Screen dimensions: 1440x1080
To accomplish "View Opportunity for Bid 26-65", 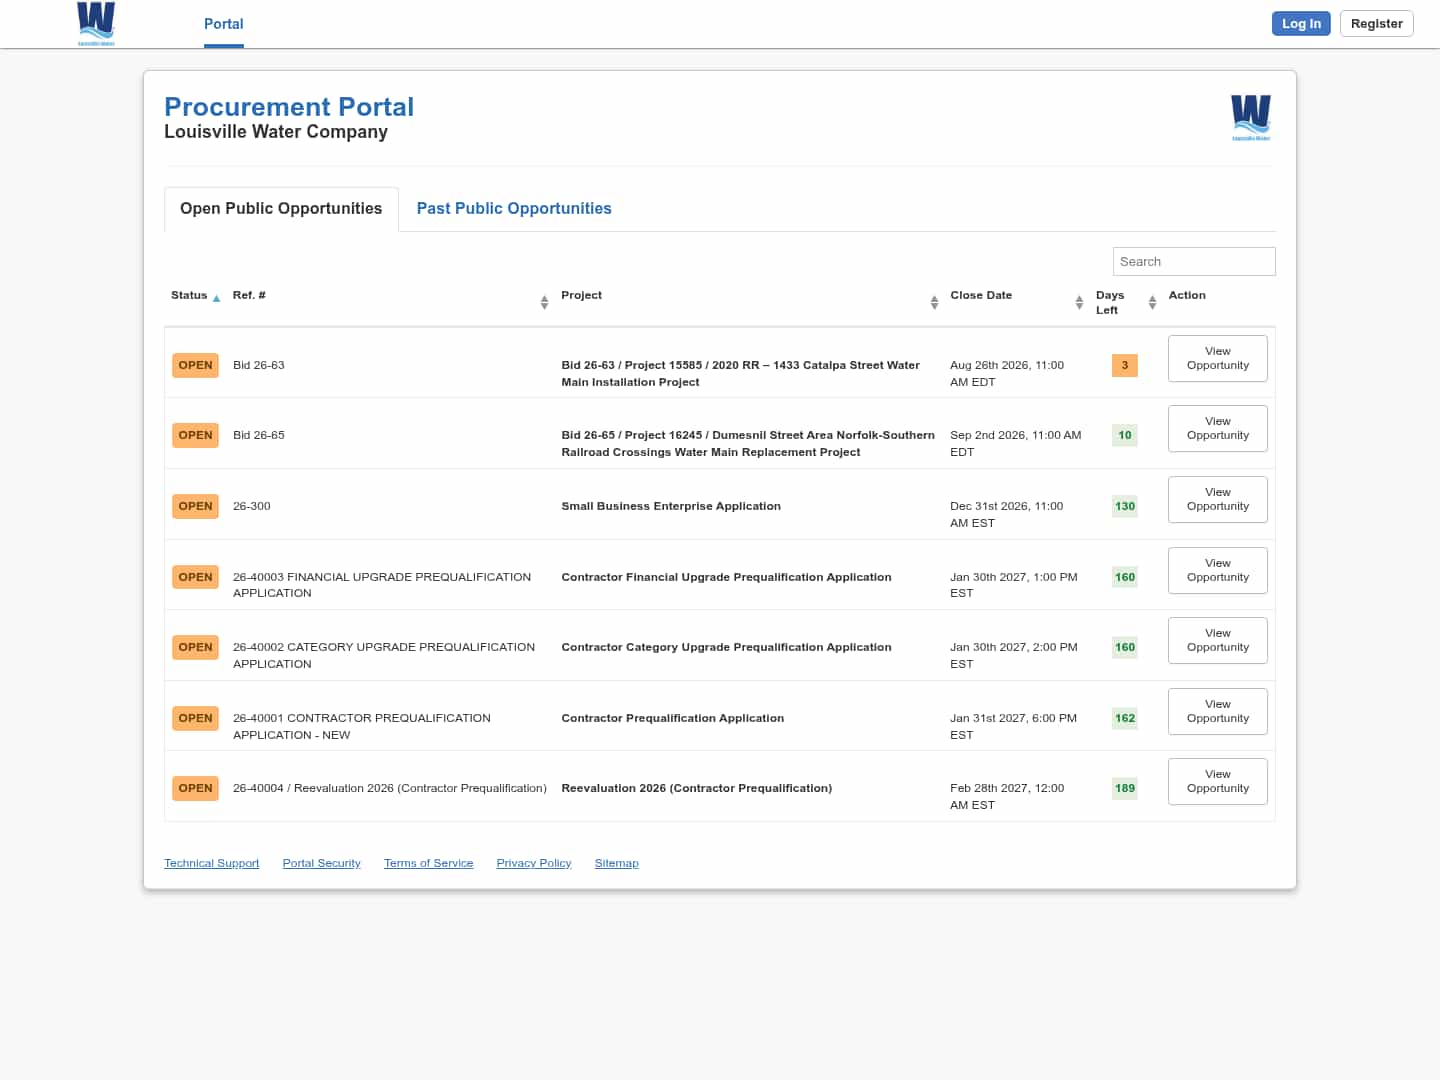I will click(1218, 428).
